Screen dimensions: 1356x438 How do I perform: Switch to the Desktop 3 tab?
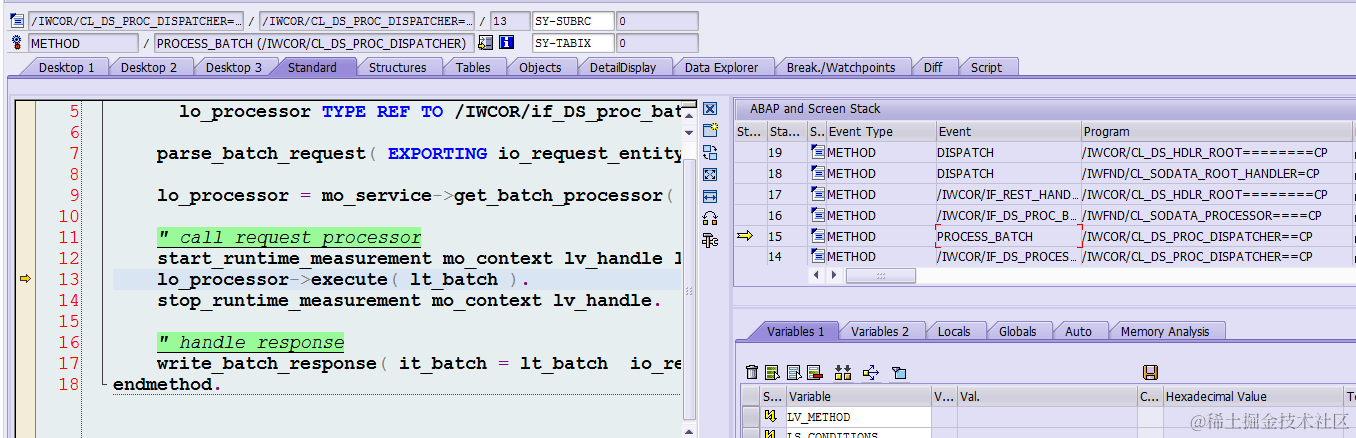coord(234,67)
